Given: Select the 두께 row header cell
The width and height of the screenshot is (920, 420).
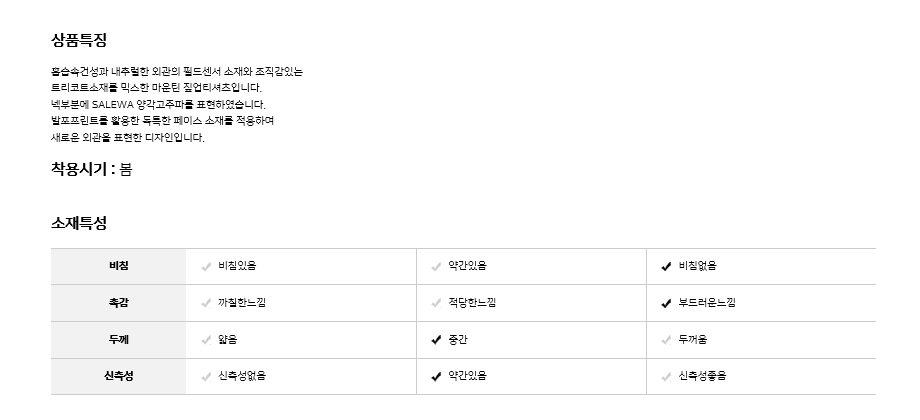Looking at the screenshot, I should [118, 340].
